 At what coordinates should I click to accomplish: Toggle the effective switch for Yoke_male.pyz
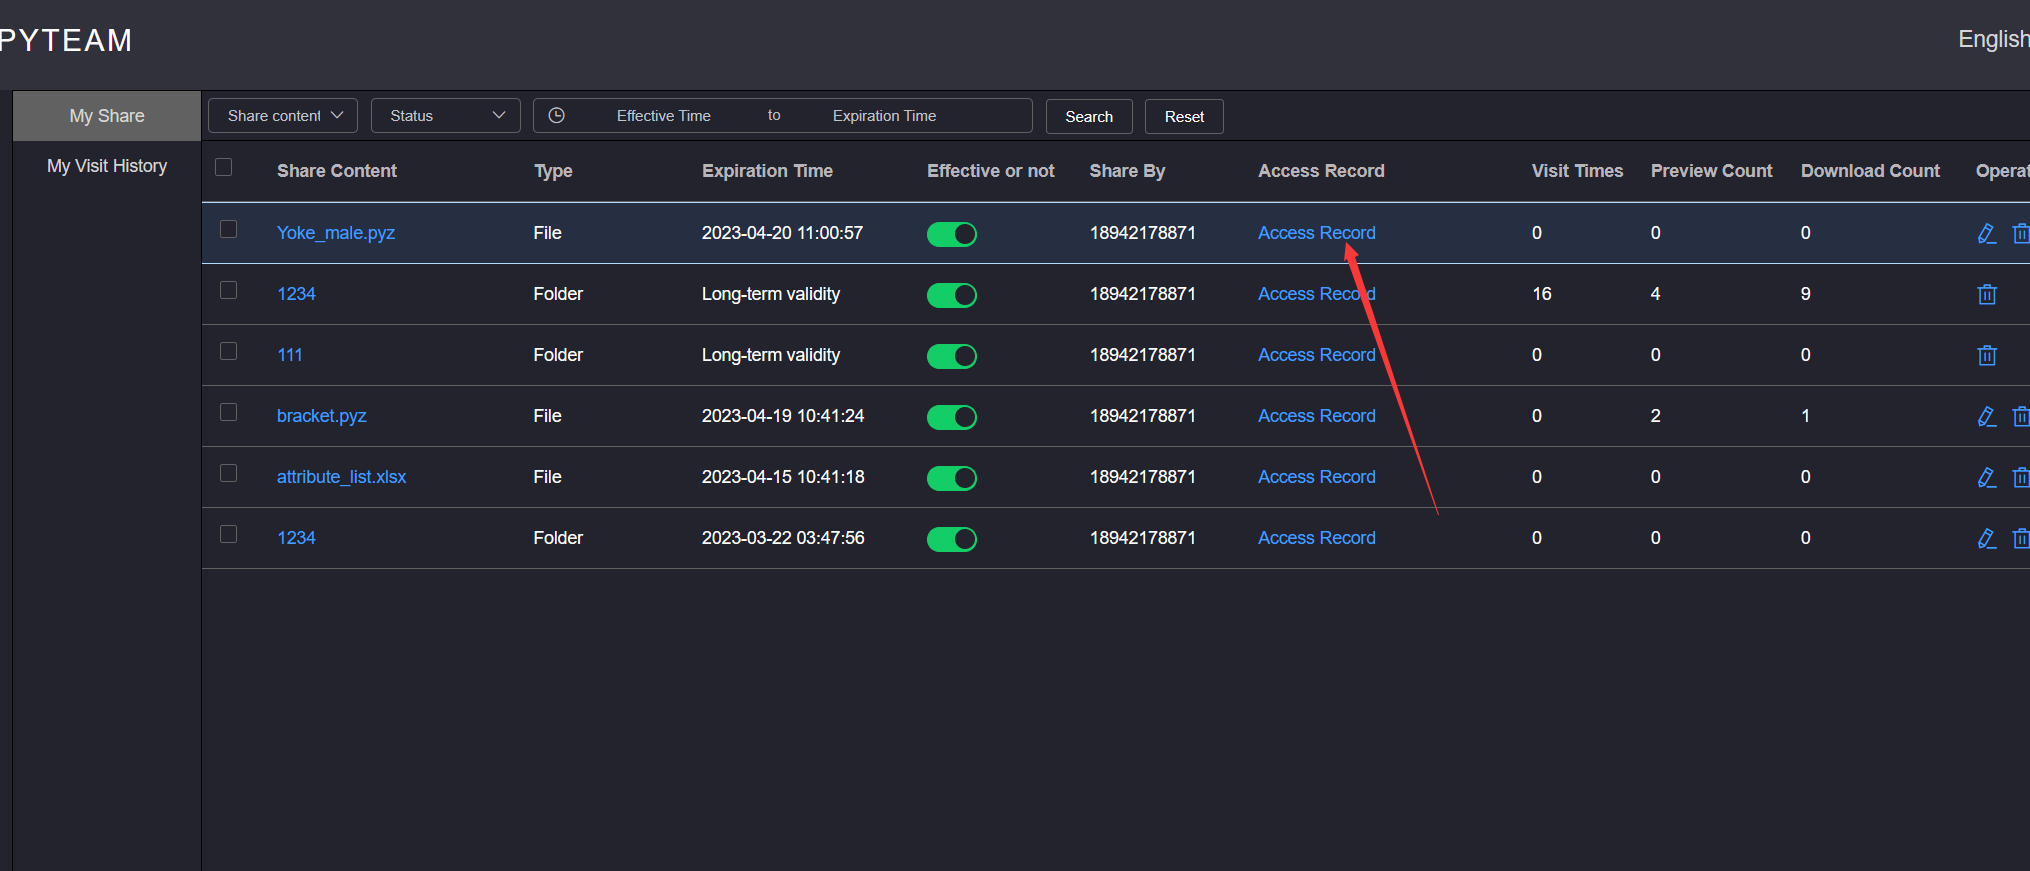(x=952, y=234)
